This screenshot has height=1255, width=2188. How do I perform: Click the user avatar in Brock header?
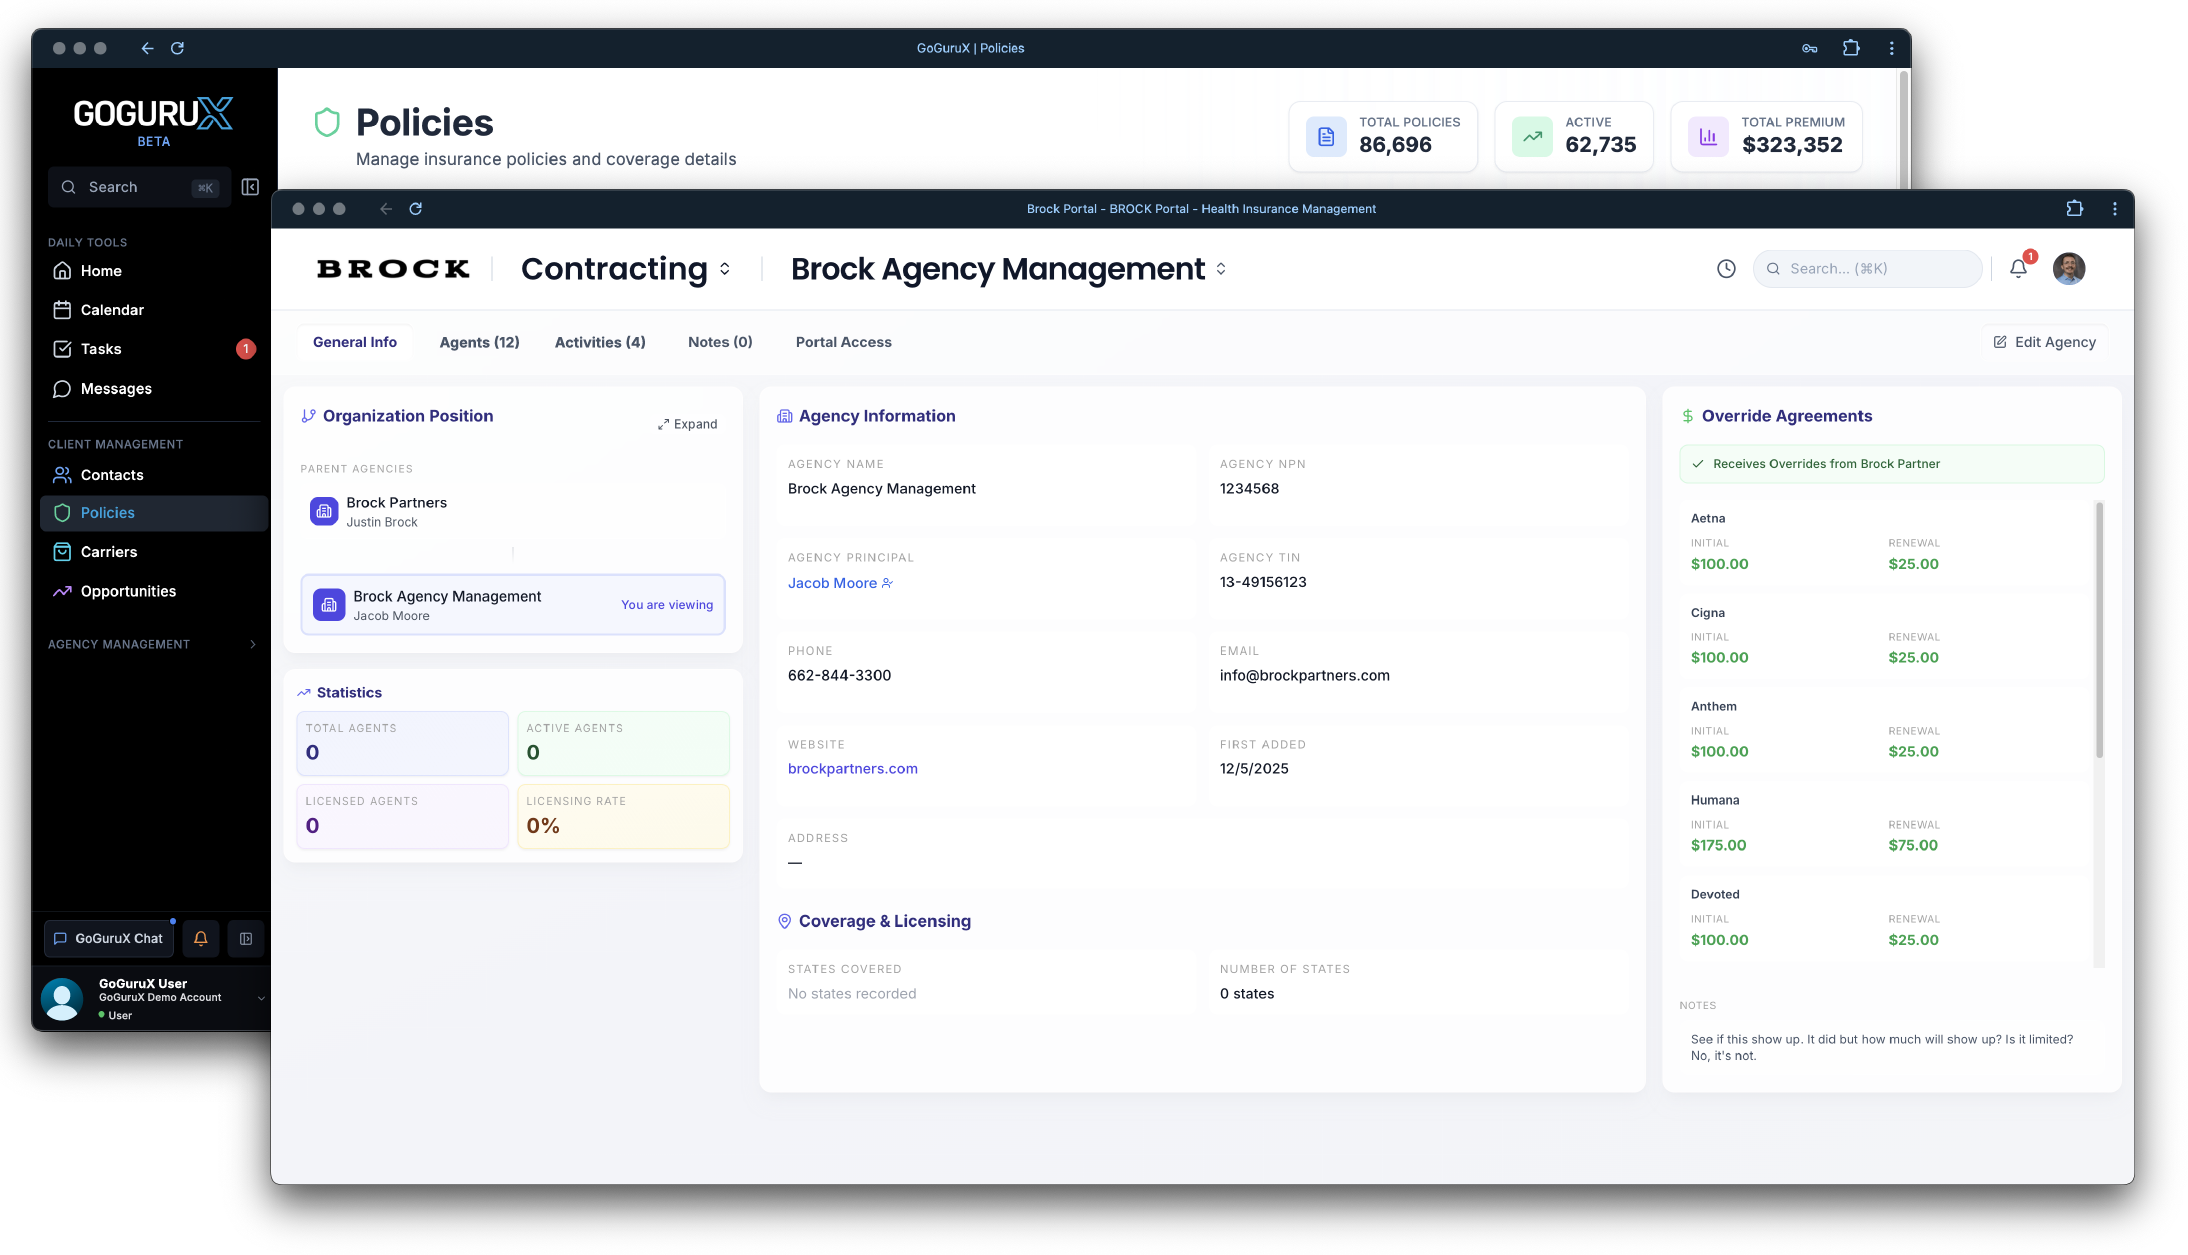[x=2068, y=268]
